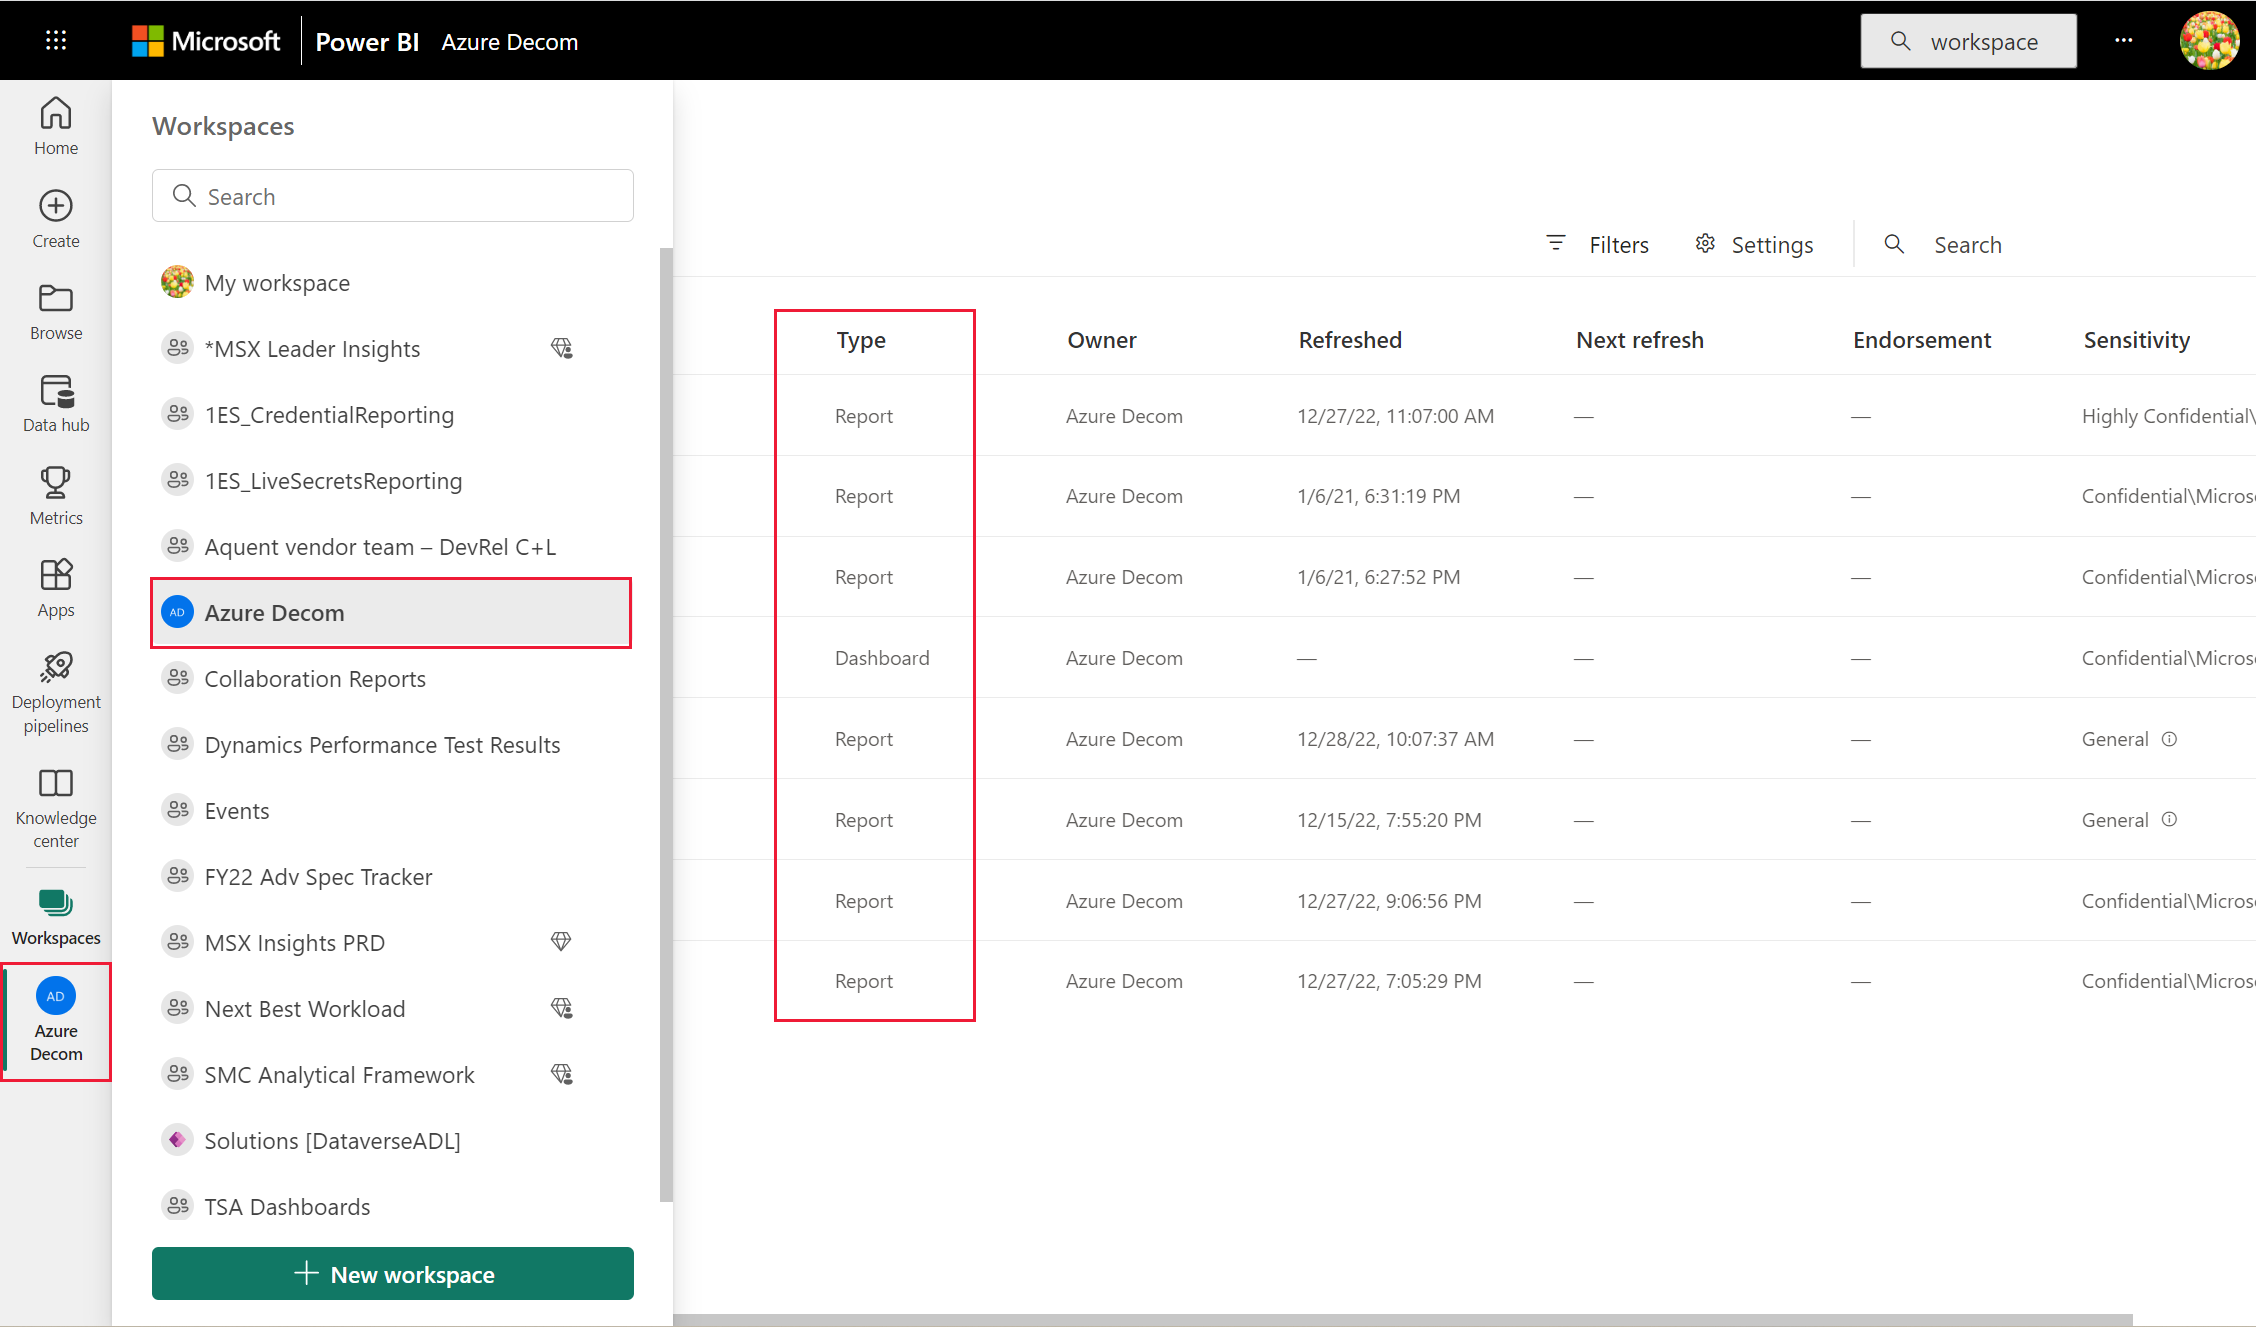Expand the Next Best Workload workspace
Image resolution: width=2256 pixels, height=1327 pixels.
pos(306,1008)
